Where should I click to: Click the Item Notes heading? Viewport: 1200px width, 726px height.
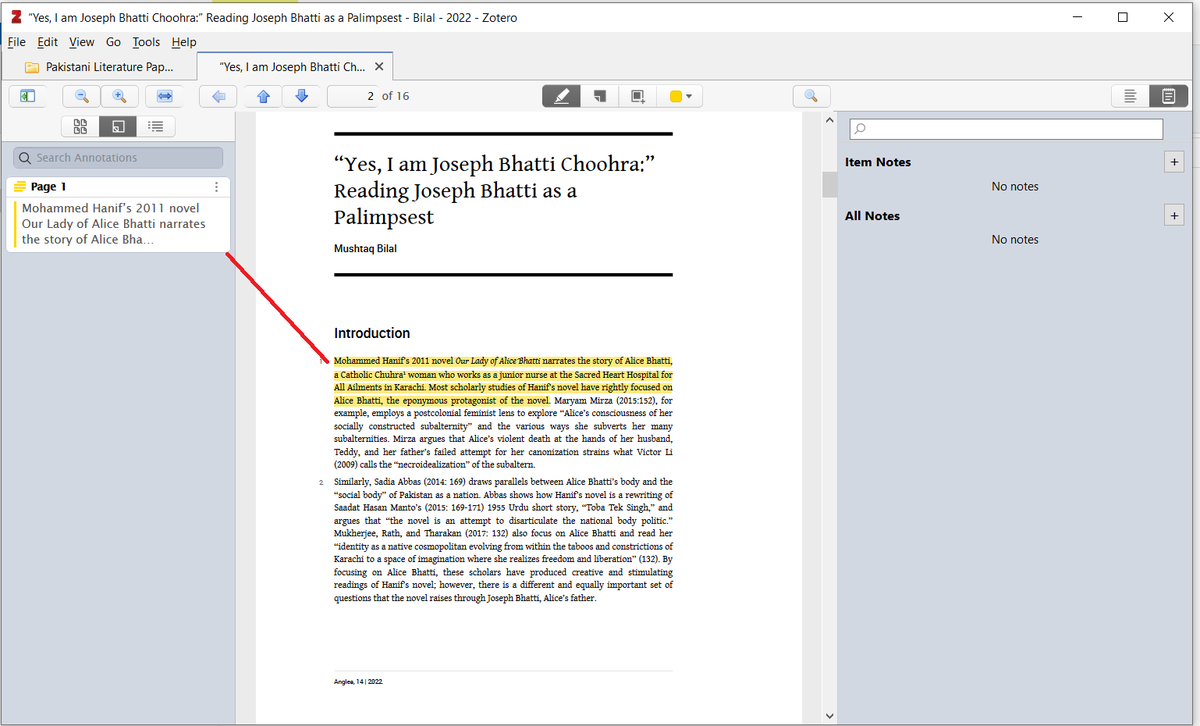[878, 162]
